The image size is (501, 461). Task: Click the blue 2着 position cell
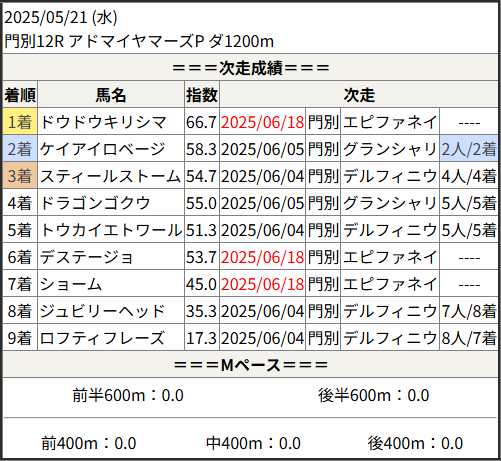(20, 148)
